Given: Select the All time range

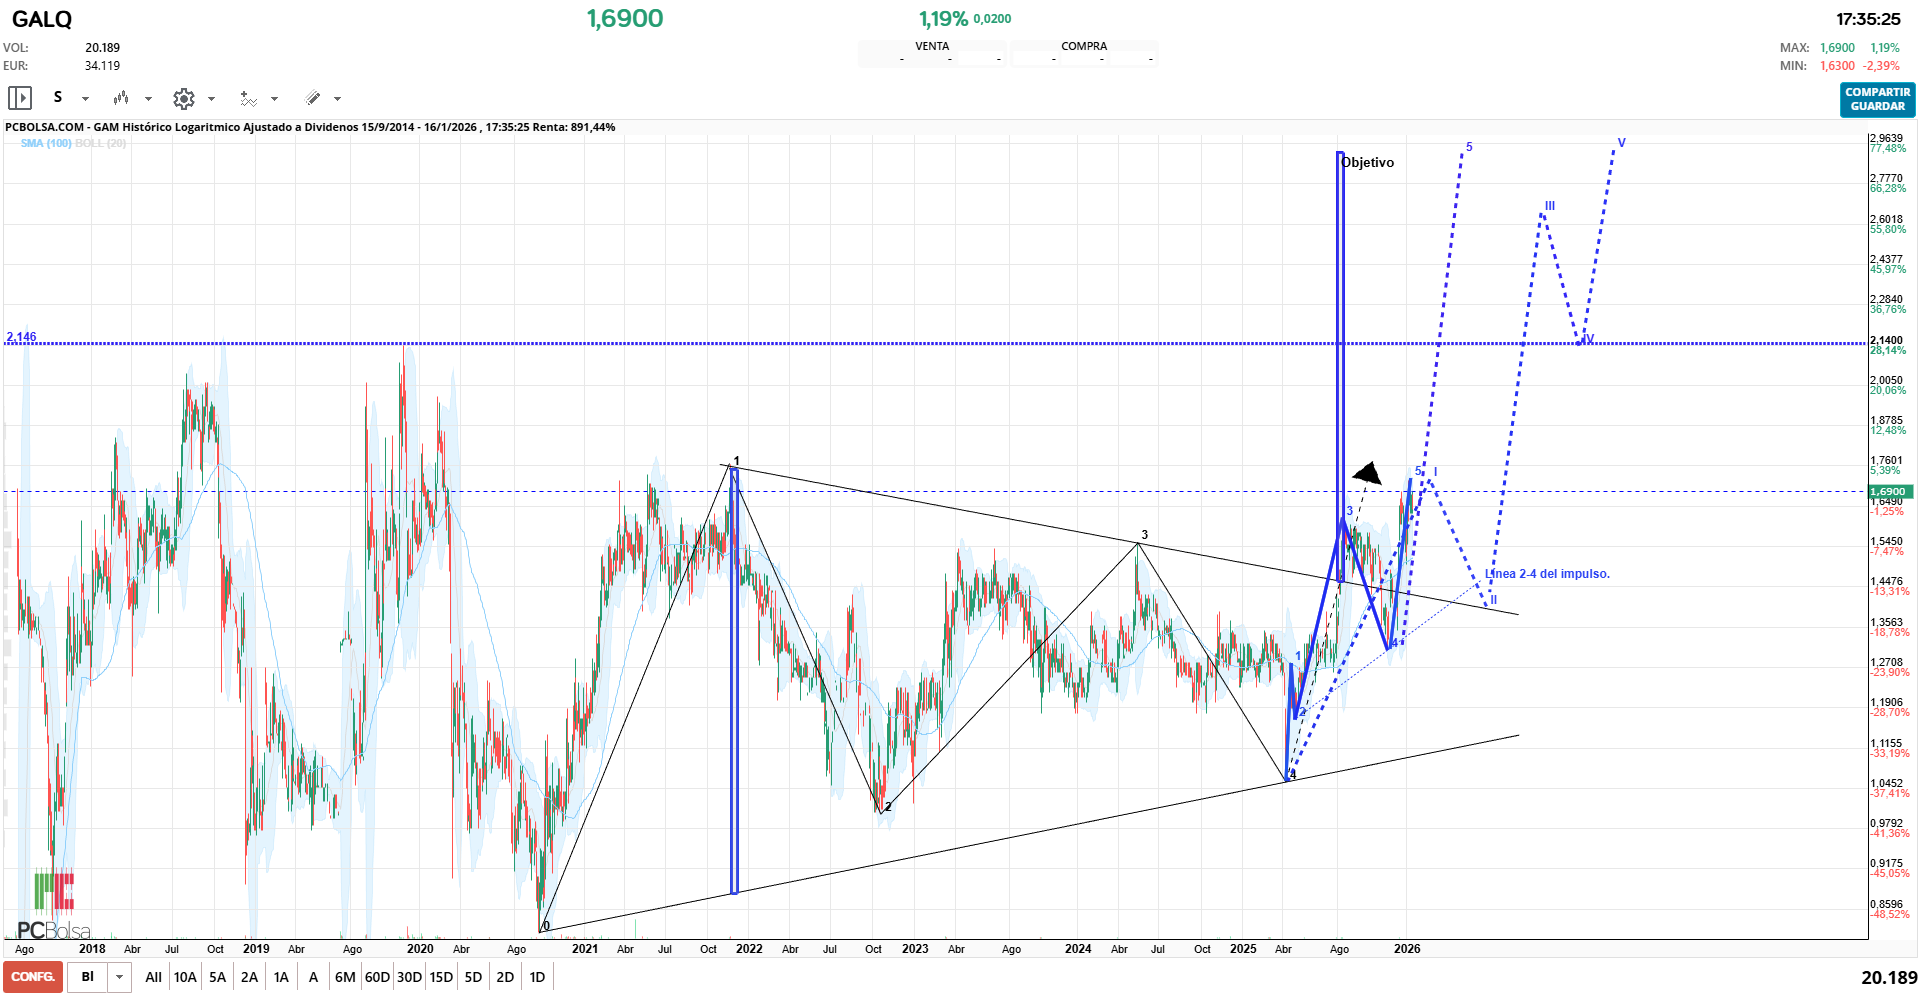Looking at the screenshot, I should (x=153, y=977).
